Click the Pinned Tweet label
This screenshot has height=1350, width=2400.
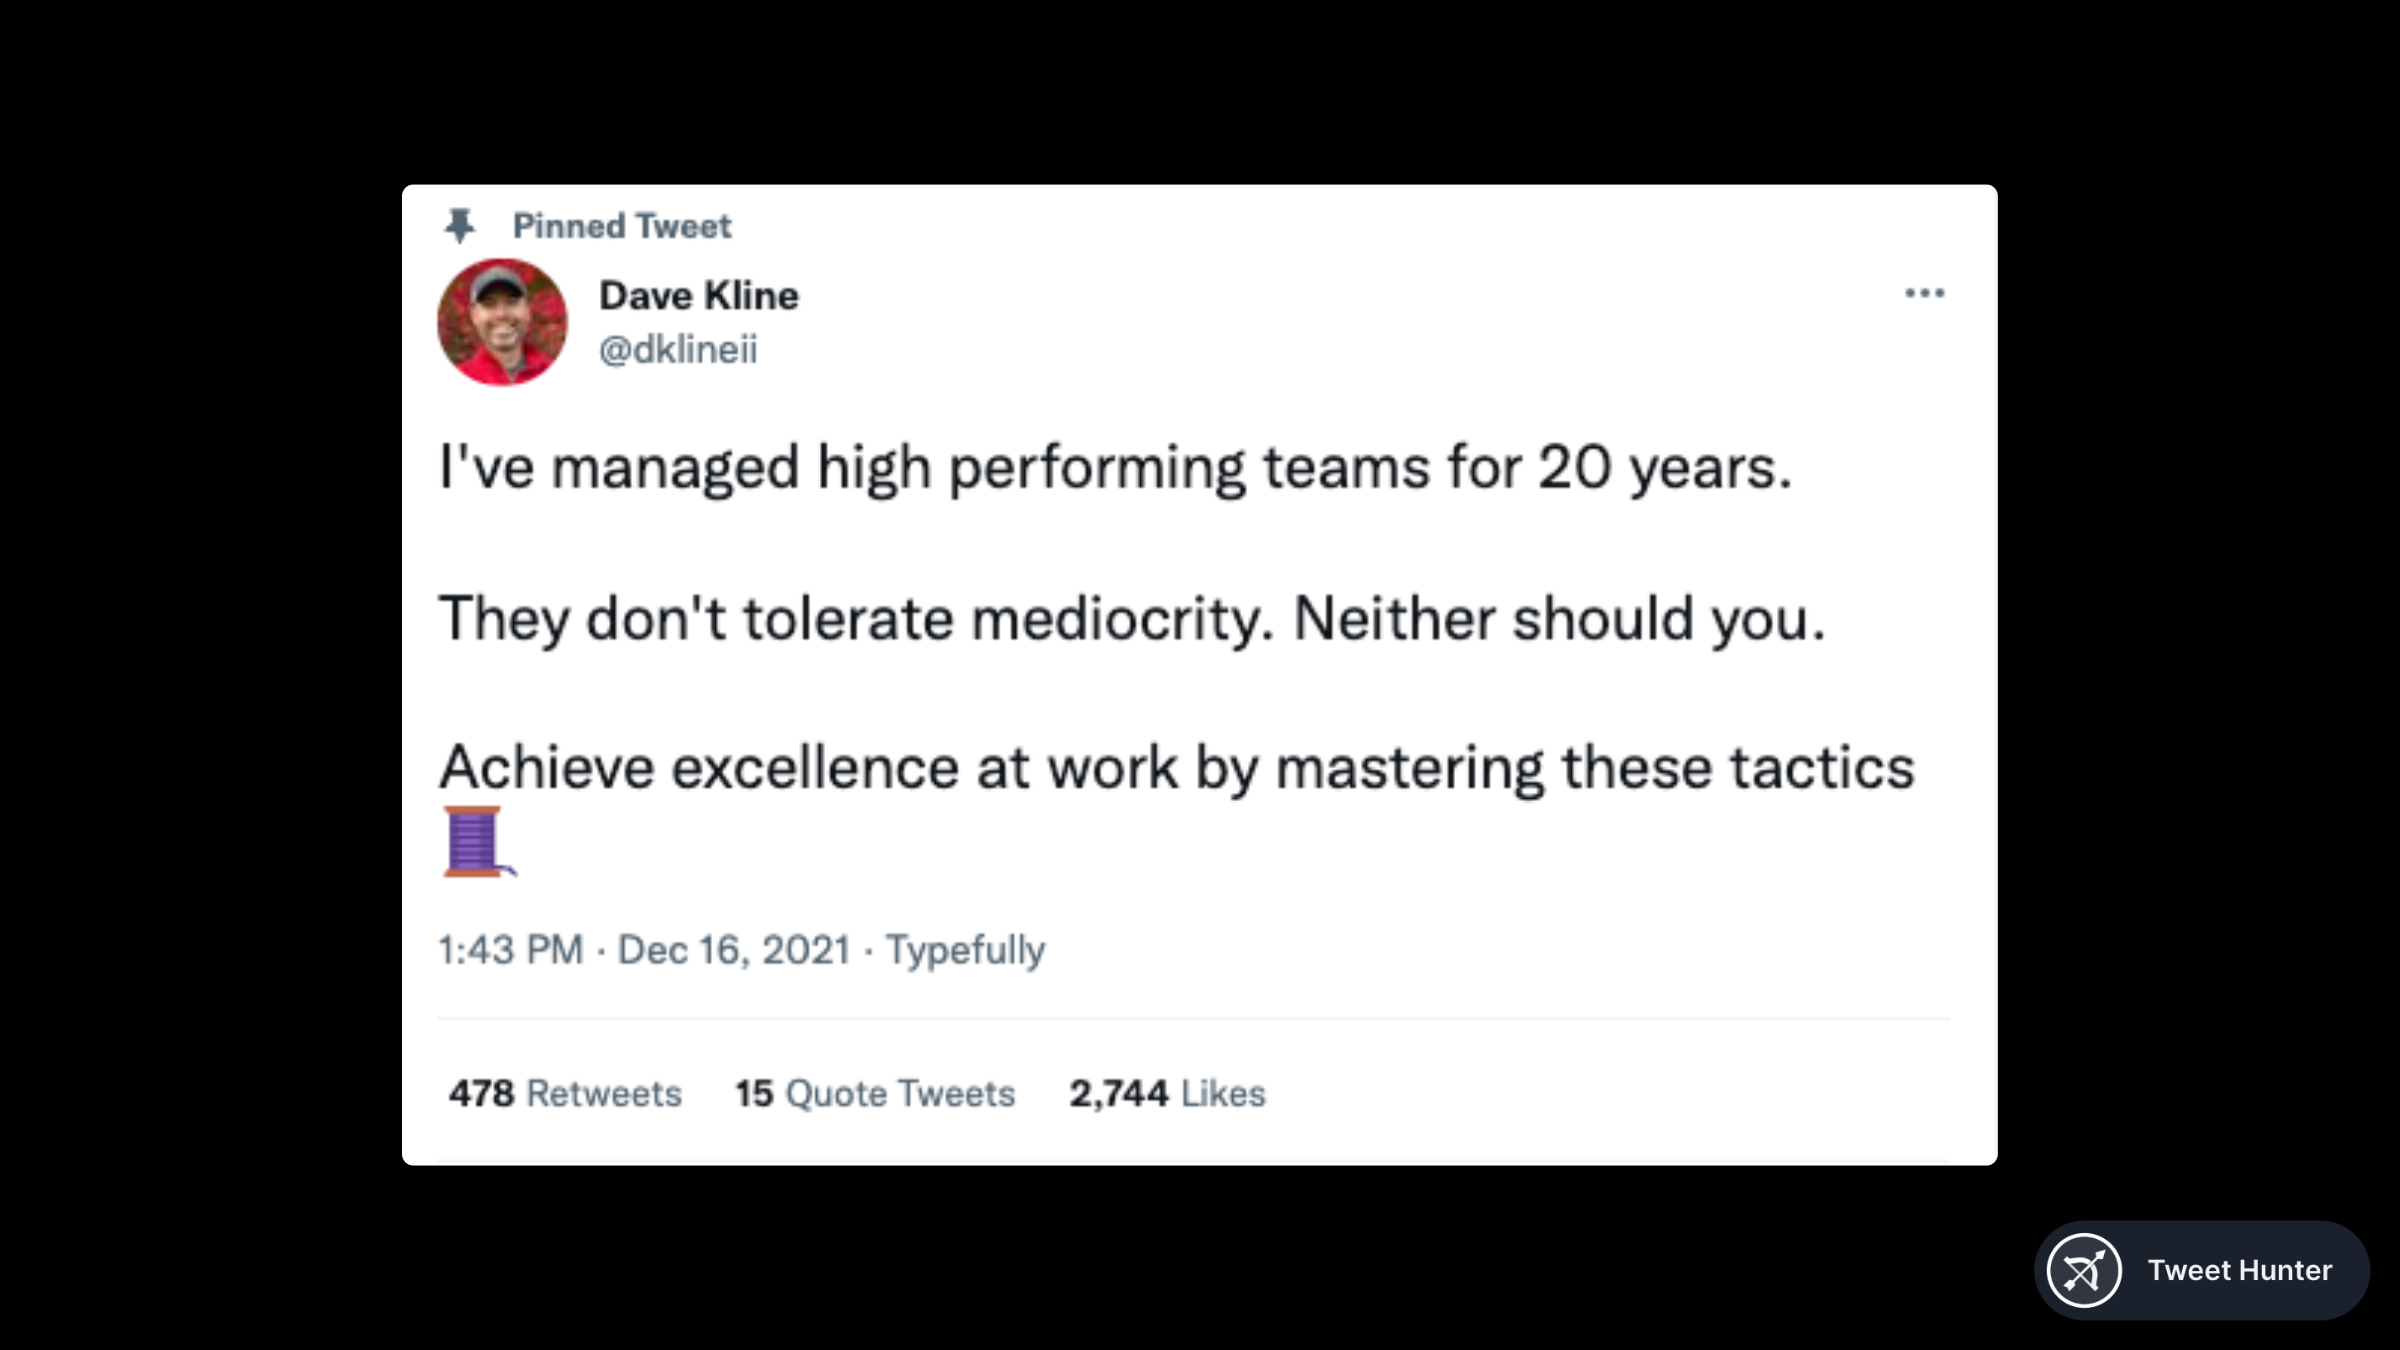[622, 226]
